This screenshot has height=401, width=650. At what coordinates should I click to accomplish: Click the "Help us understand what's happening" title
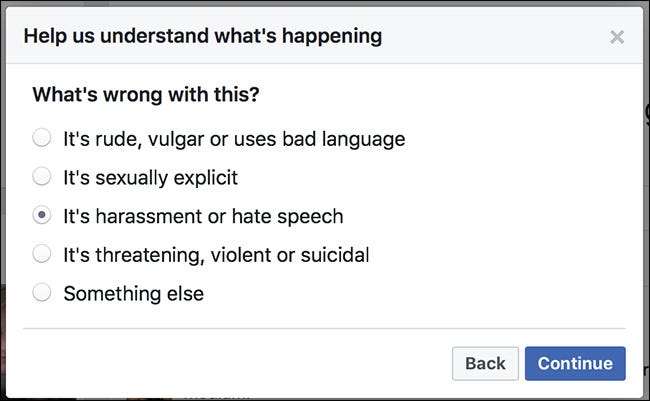pos(202,37)
